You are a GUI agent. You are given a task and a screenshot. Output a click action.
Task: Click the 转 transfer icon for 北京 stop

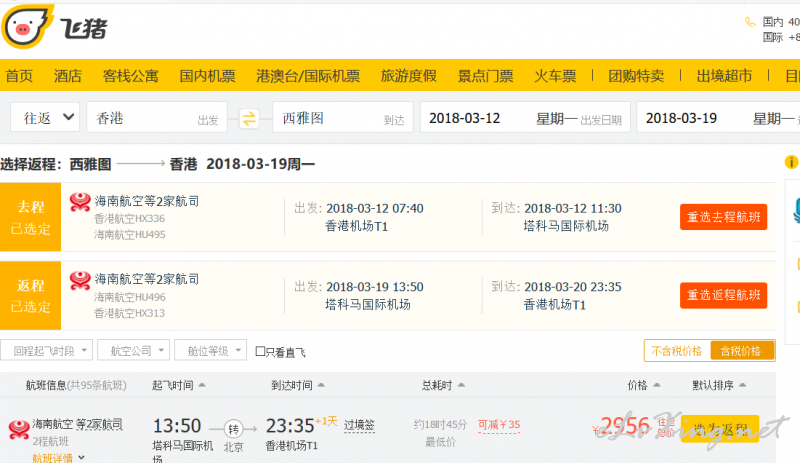point(234,429)
